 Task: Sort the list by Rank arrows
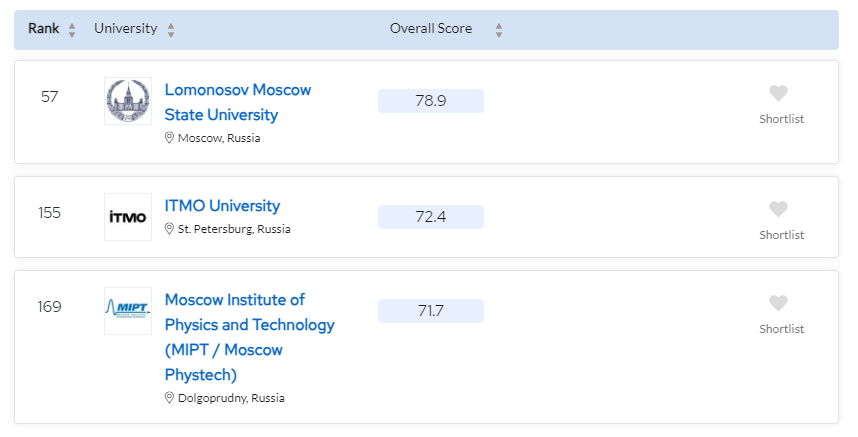72,30
